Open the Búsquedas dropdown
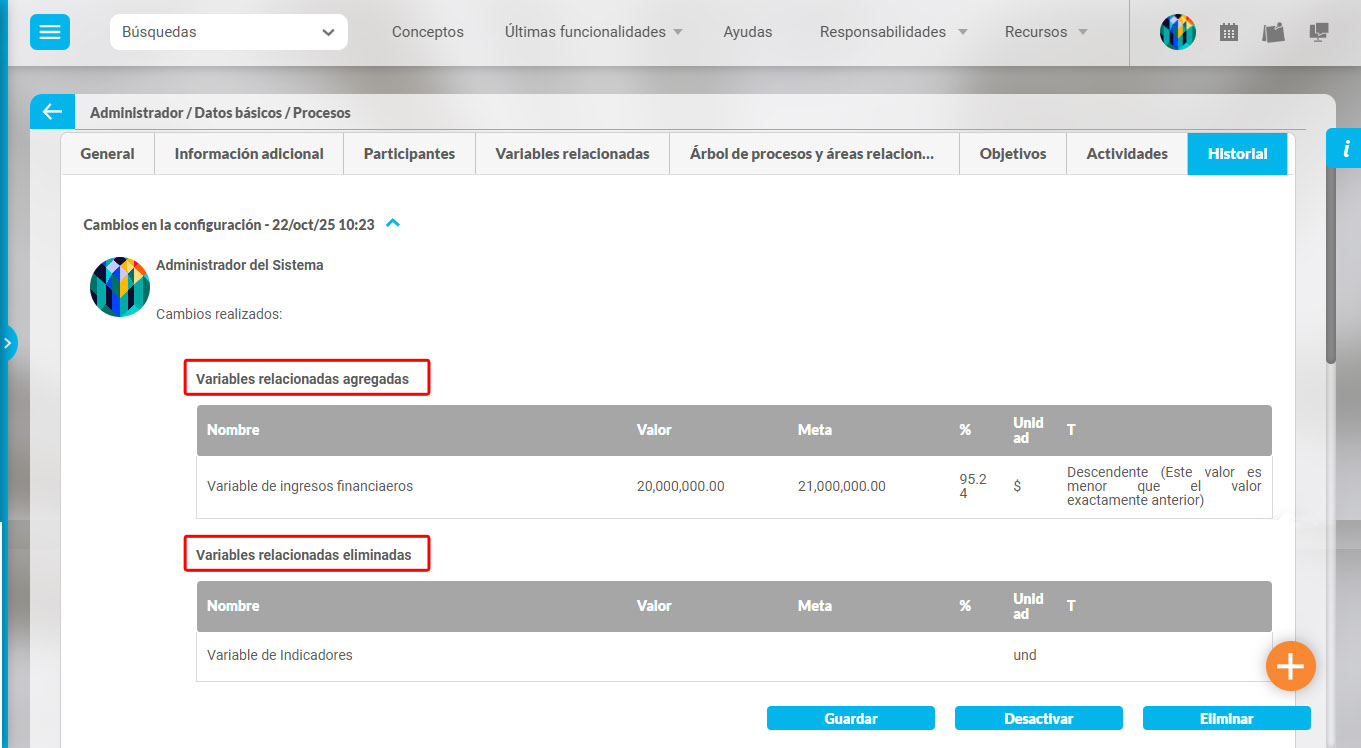 pyautogui.click(x=227, y=31)
